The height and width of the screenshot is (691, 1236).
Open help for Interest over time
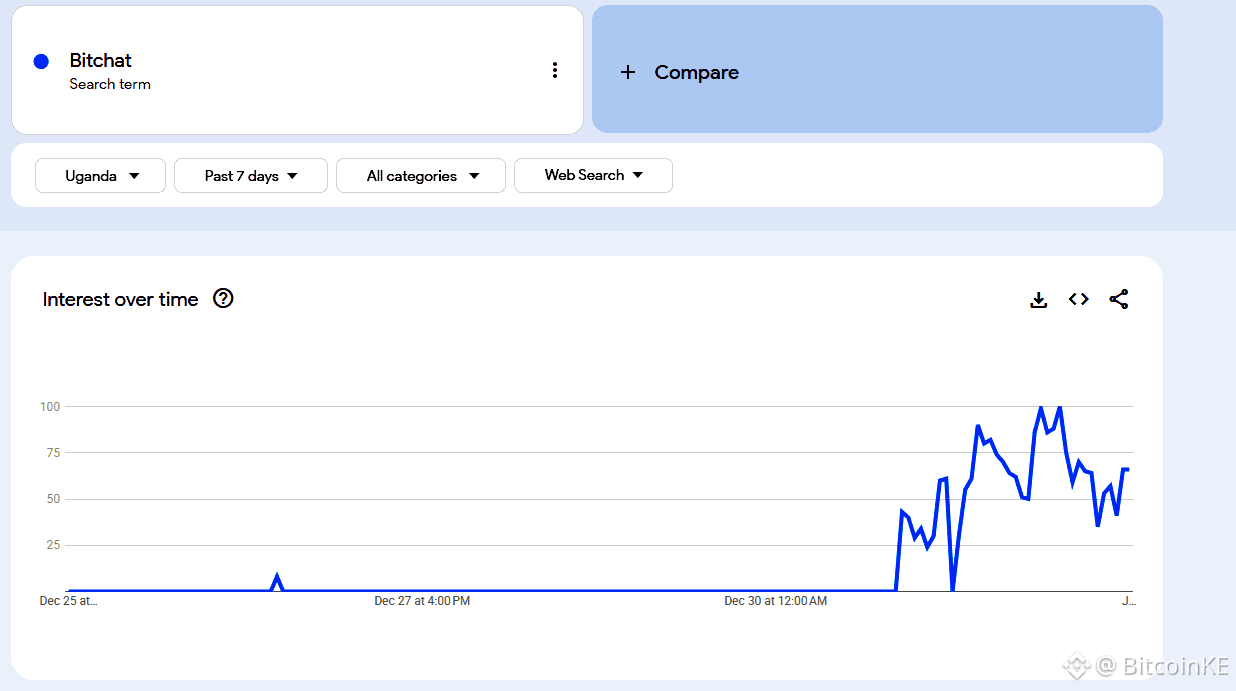point(223,298)
